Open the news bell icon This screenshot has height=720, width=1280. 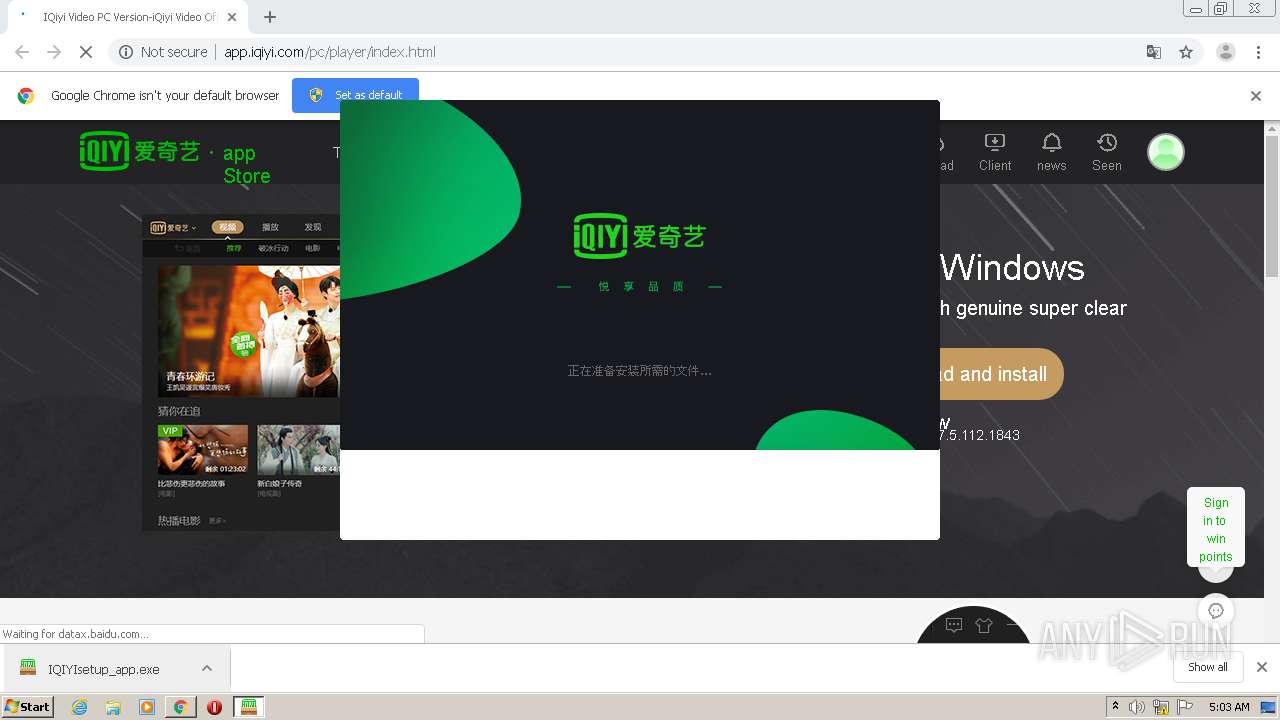pyautogui.click(x=1051, y=152)
